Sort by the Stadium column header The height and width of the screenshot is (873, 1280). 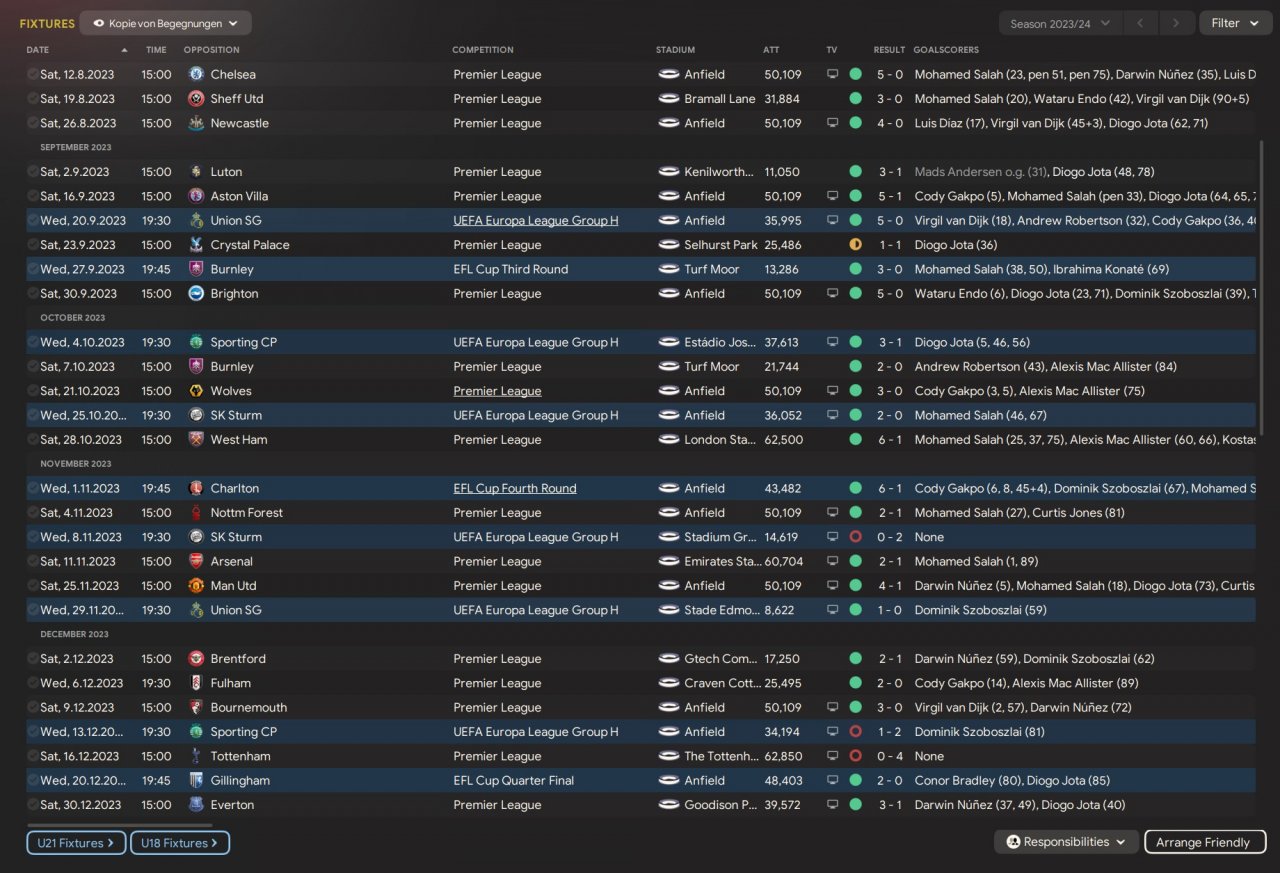point(675,50)
